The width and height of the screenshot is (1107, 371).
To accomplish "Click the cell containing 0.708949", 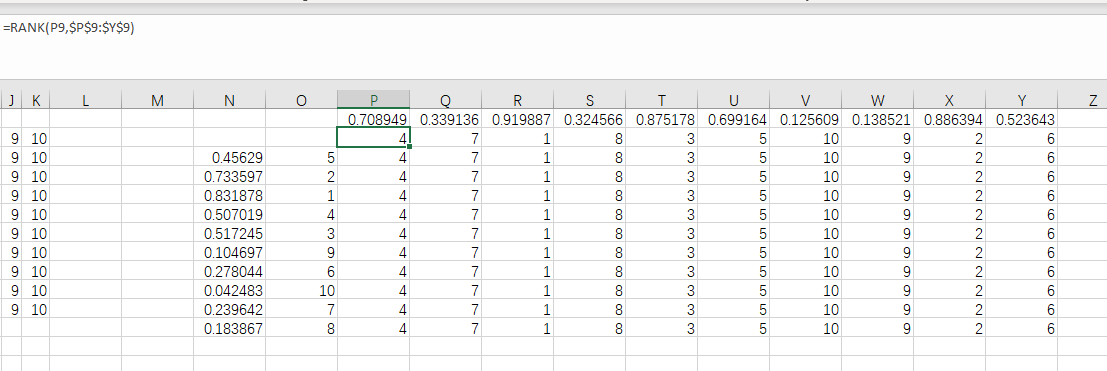I will [373, 119].
